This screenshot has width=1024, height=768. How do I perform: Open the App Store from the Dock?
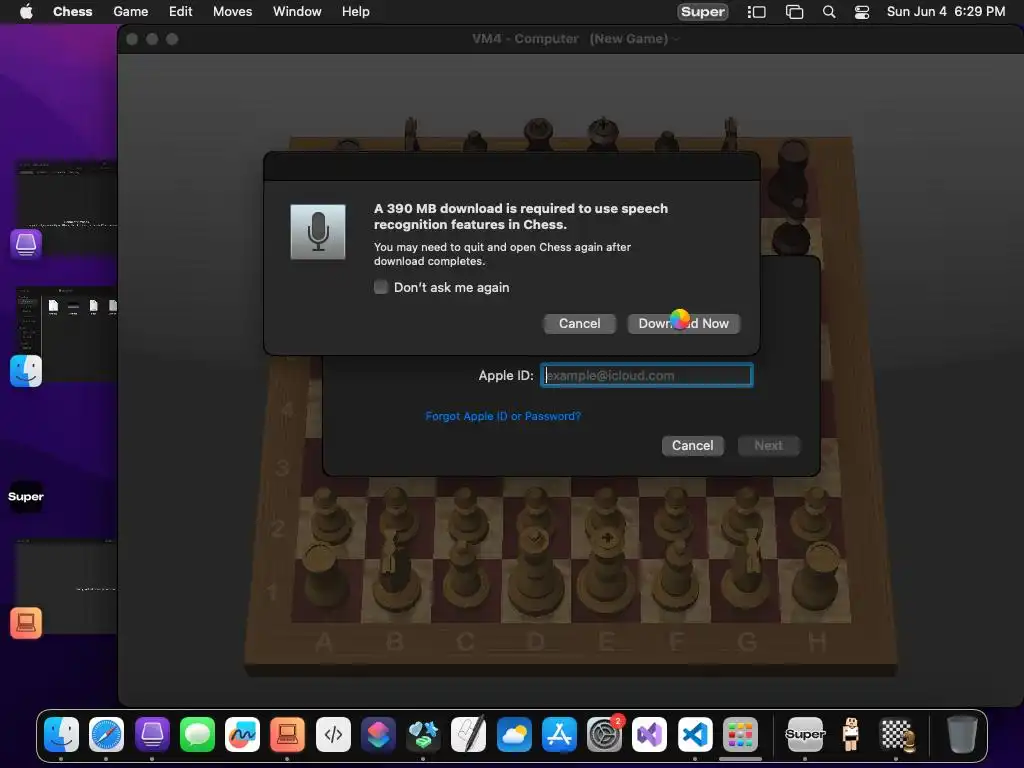559,734
